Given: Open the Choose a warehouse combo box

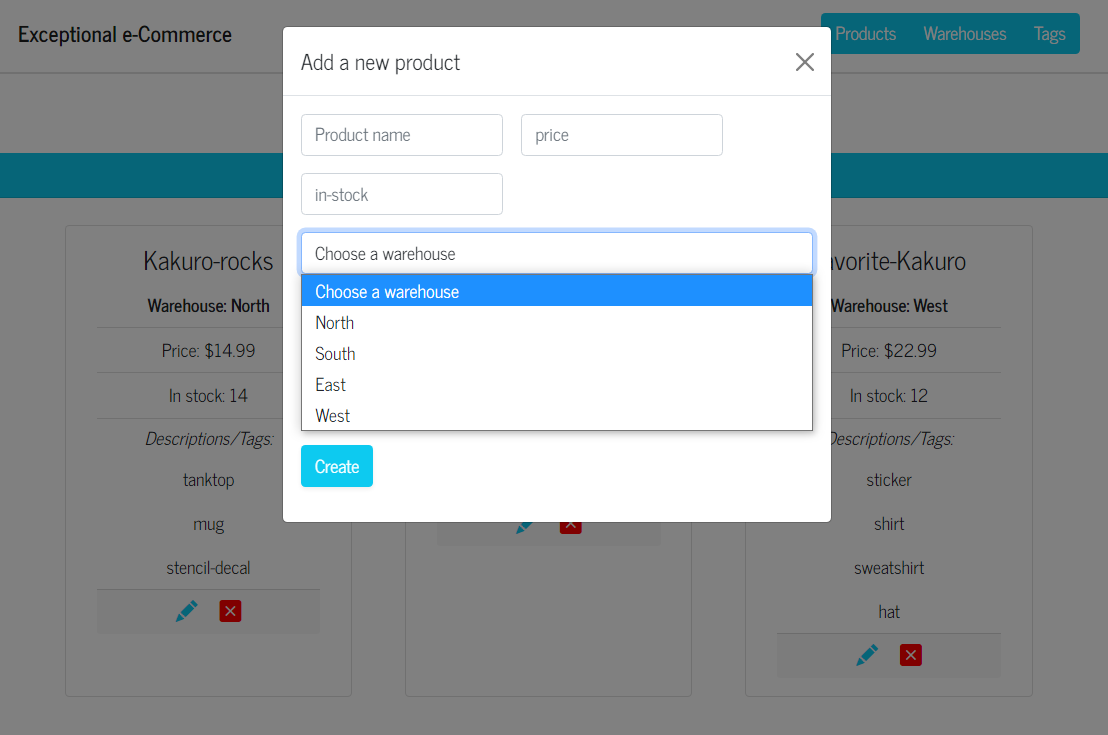Looking at the screenshot, I should pos(557,253).
